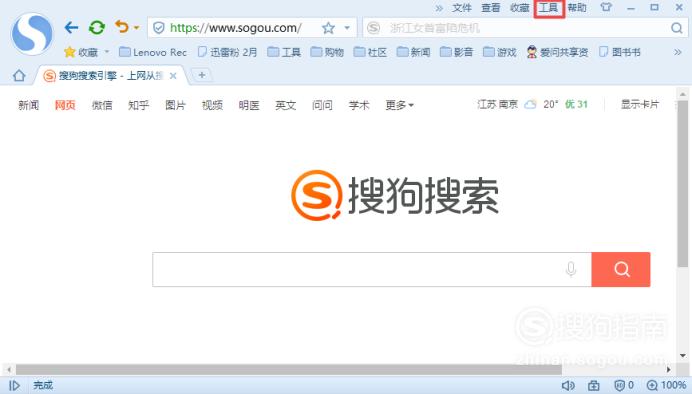
Task: Bookmark page with the star icon
Action: (328, 28)
